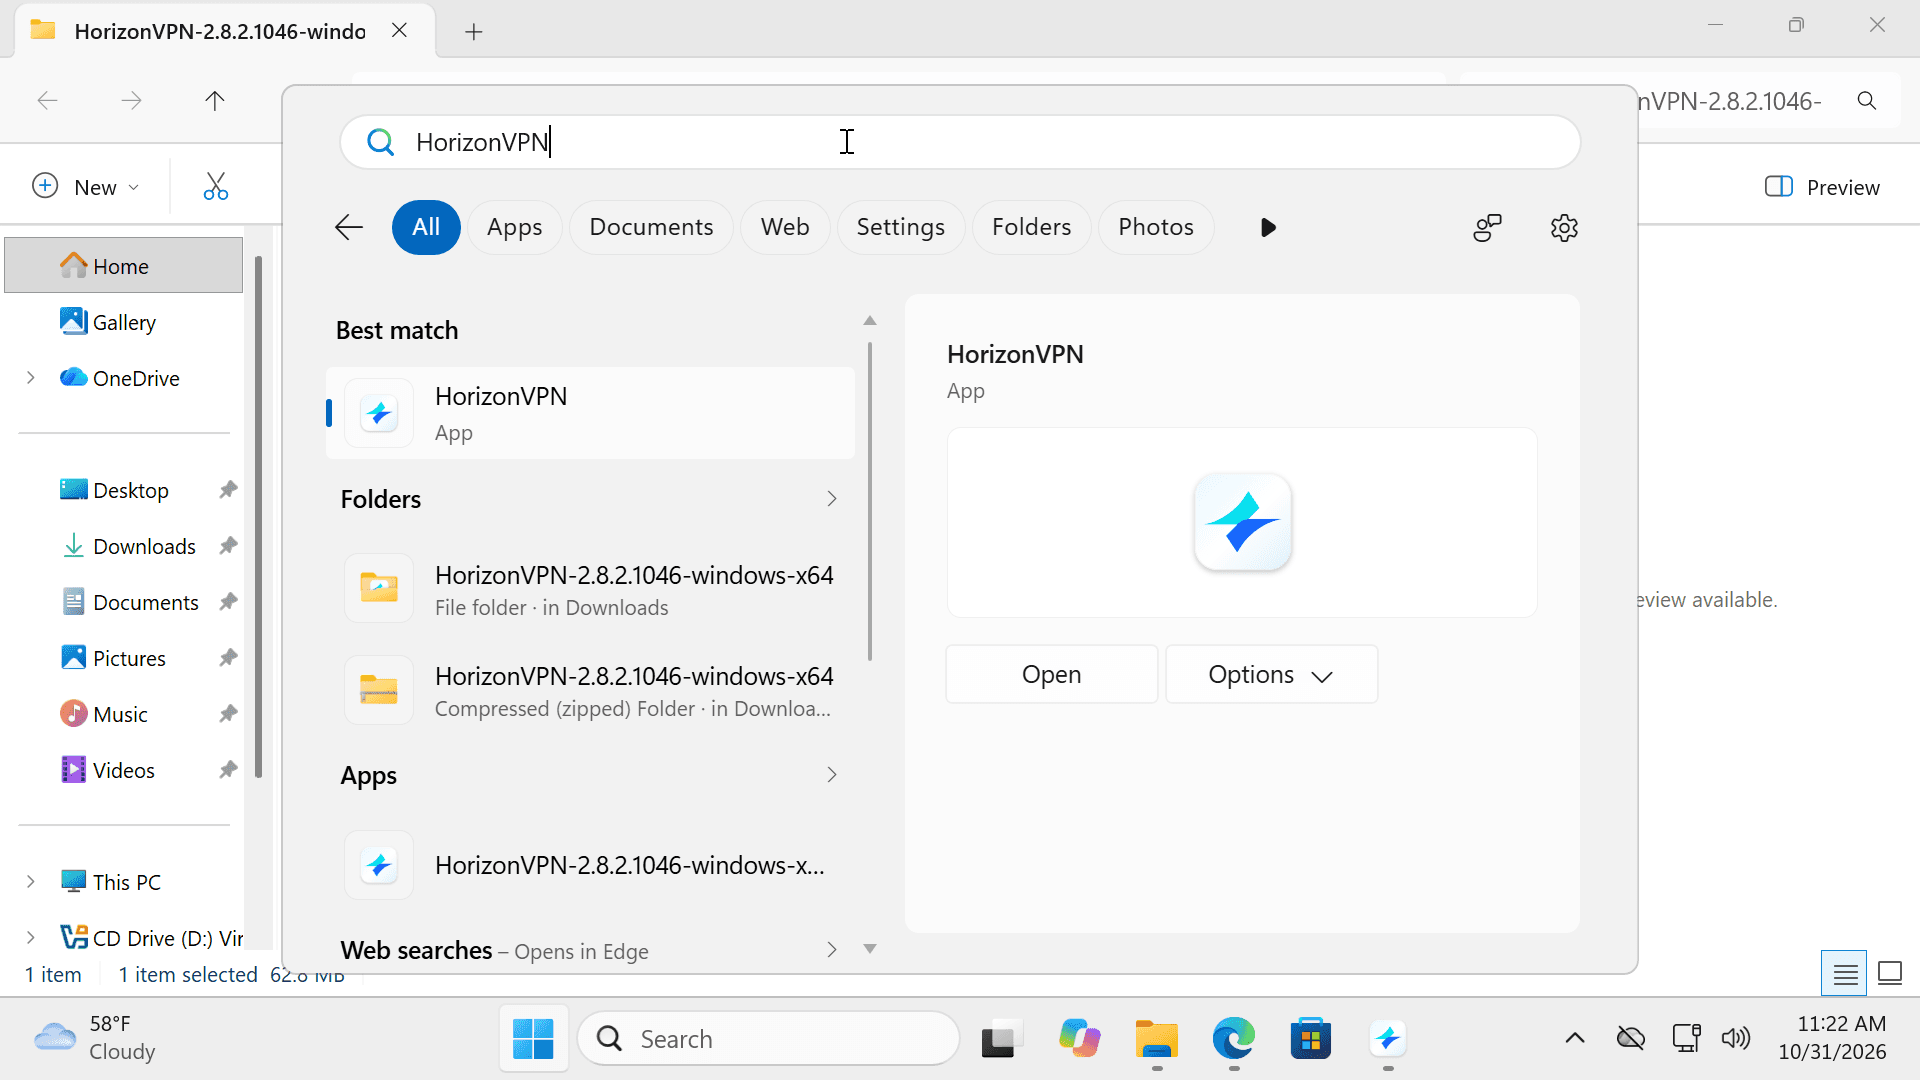Click the search magnifier icon in search box
Viewport: 1920px width, 1080px height.
(380, 142)
